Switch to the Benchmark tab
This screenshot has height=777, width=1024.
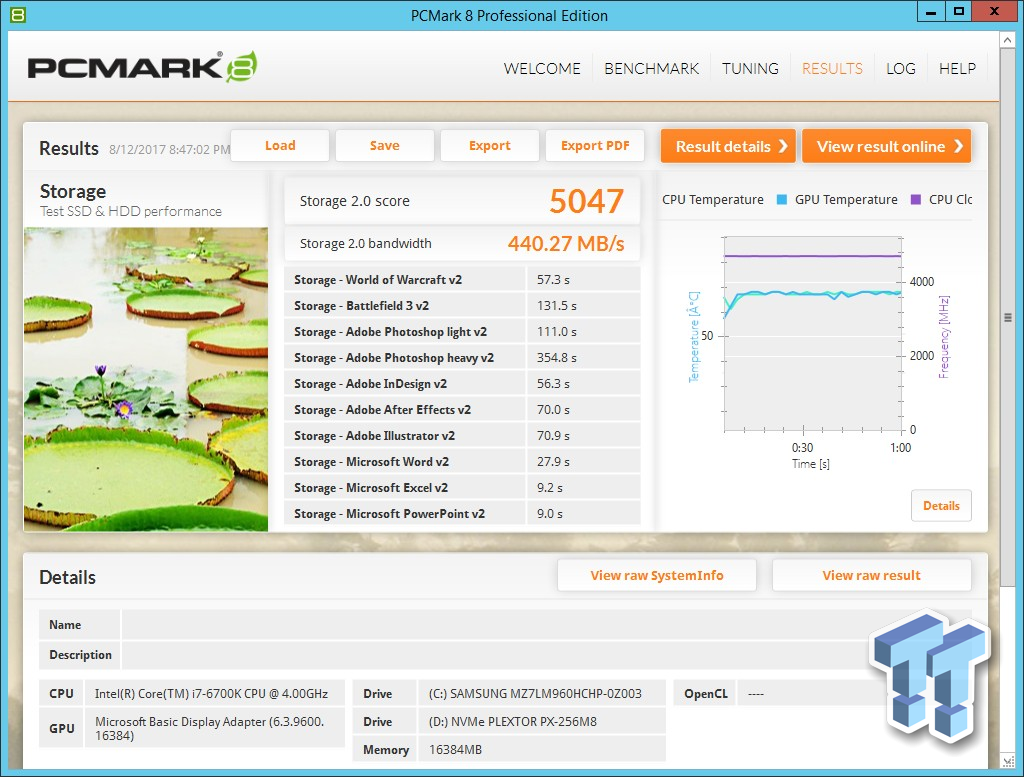click(651, 69)
